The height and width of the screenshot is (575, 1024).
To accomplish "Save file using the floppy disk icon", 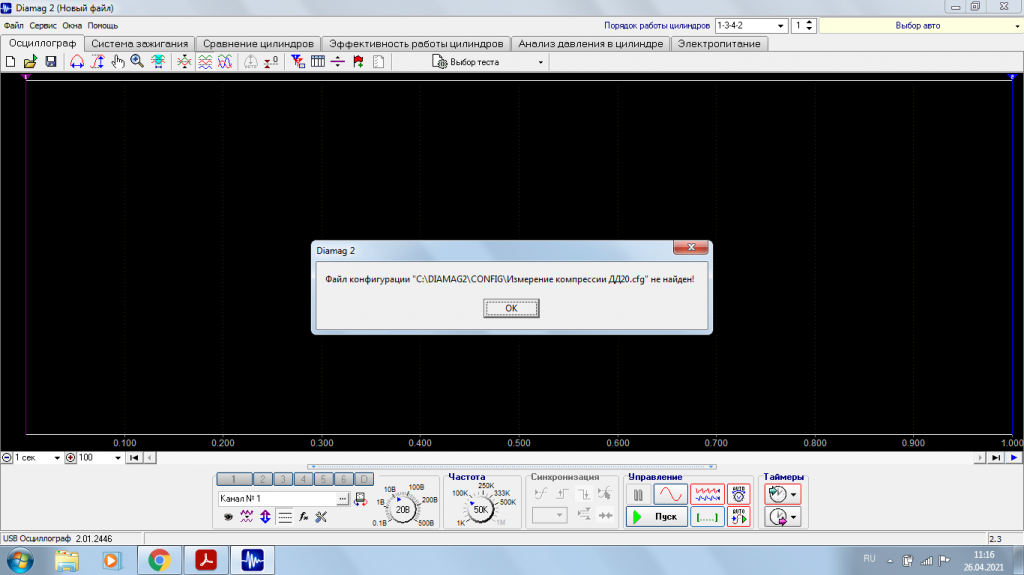I will click(x=50, y=61).
